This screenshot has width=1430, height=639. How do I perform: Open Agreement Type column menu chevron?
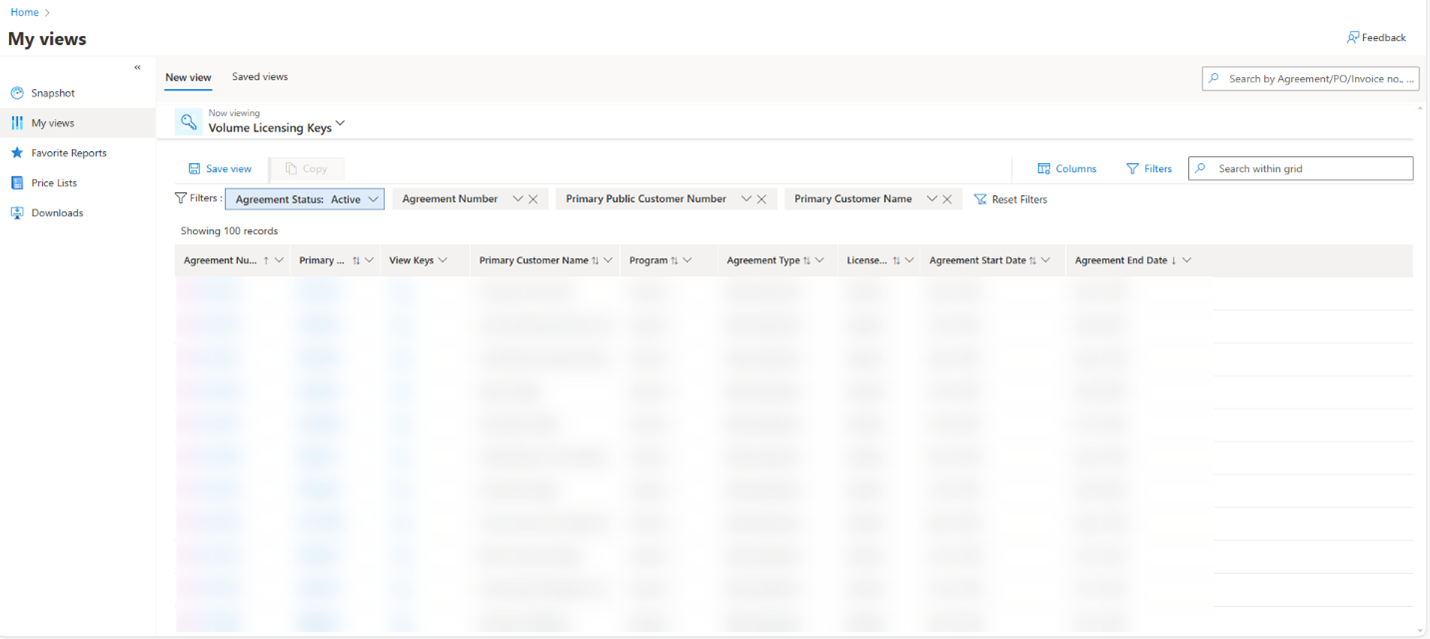pos(820,260)
